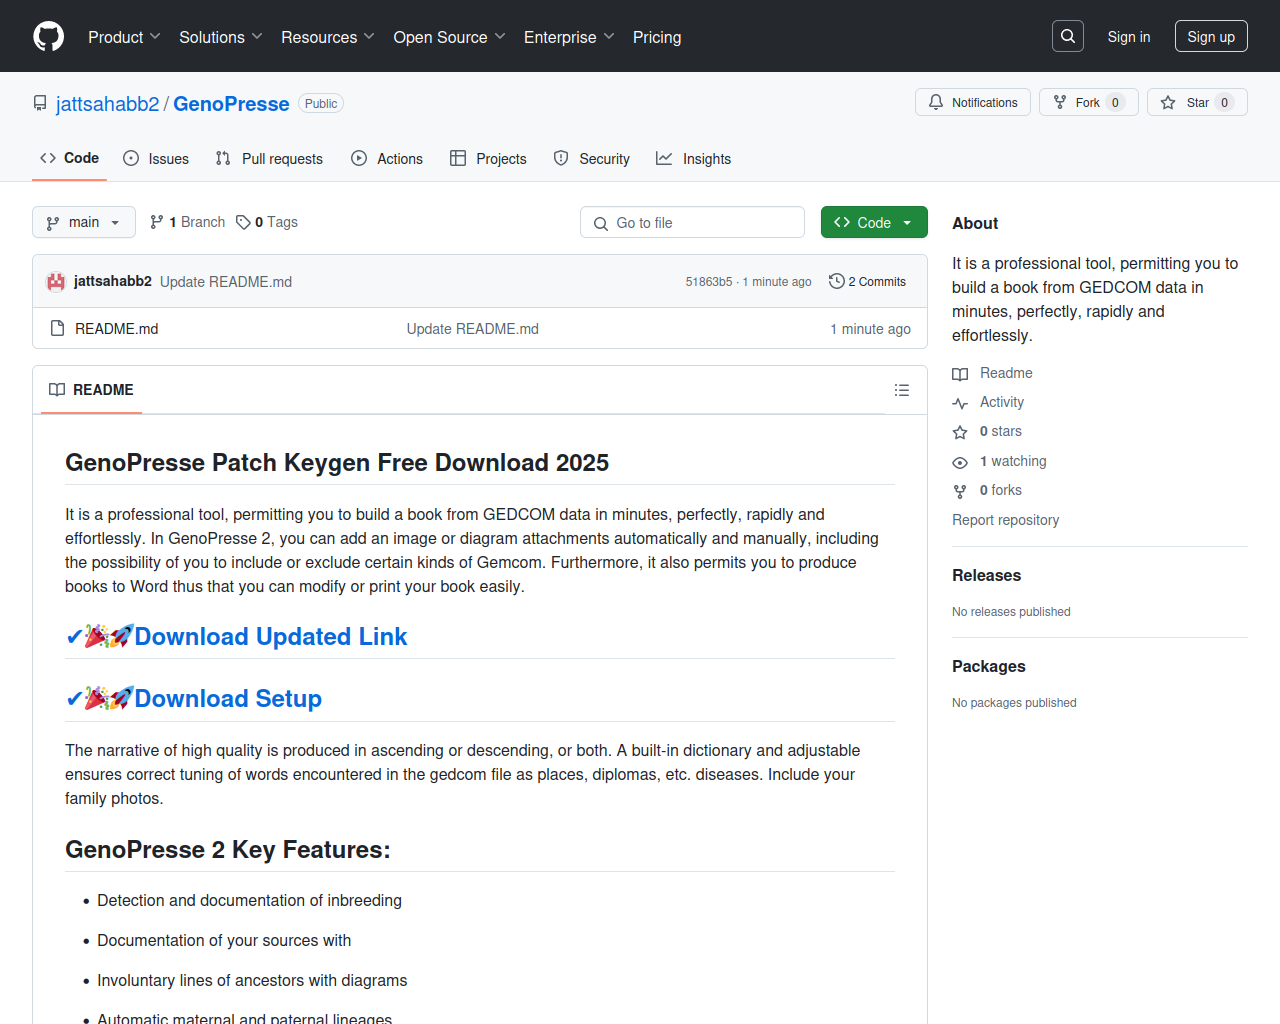The image size is (1280, 1024).
Task: Click jattsahabb2 author name in commit row
Action: 113,281
